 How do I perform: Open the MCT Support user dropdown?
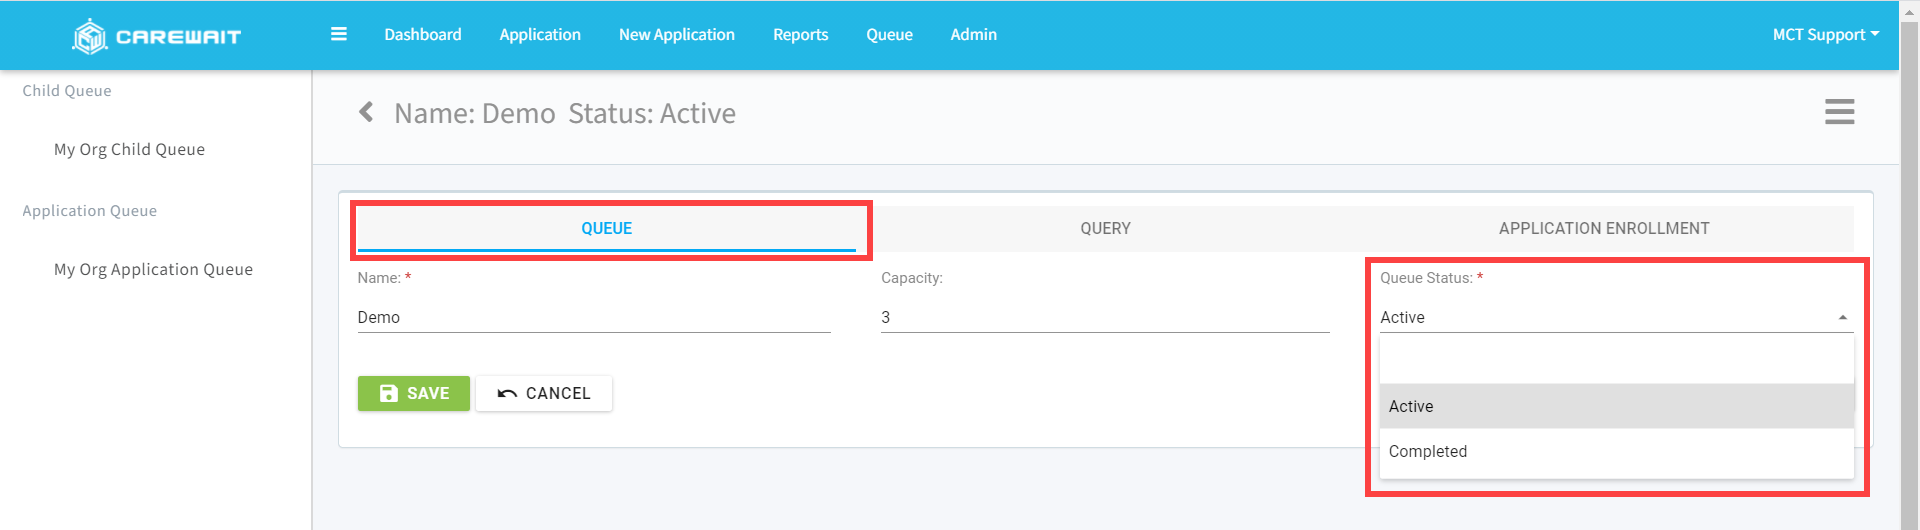(x=1825, y=34)
